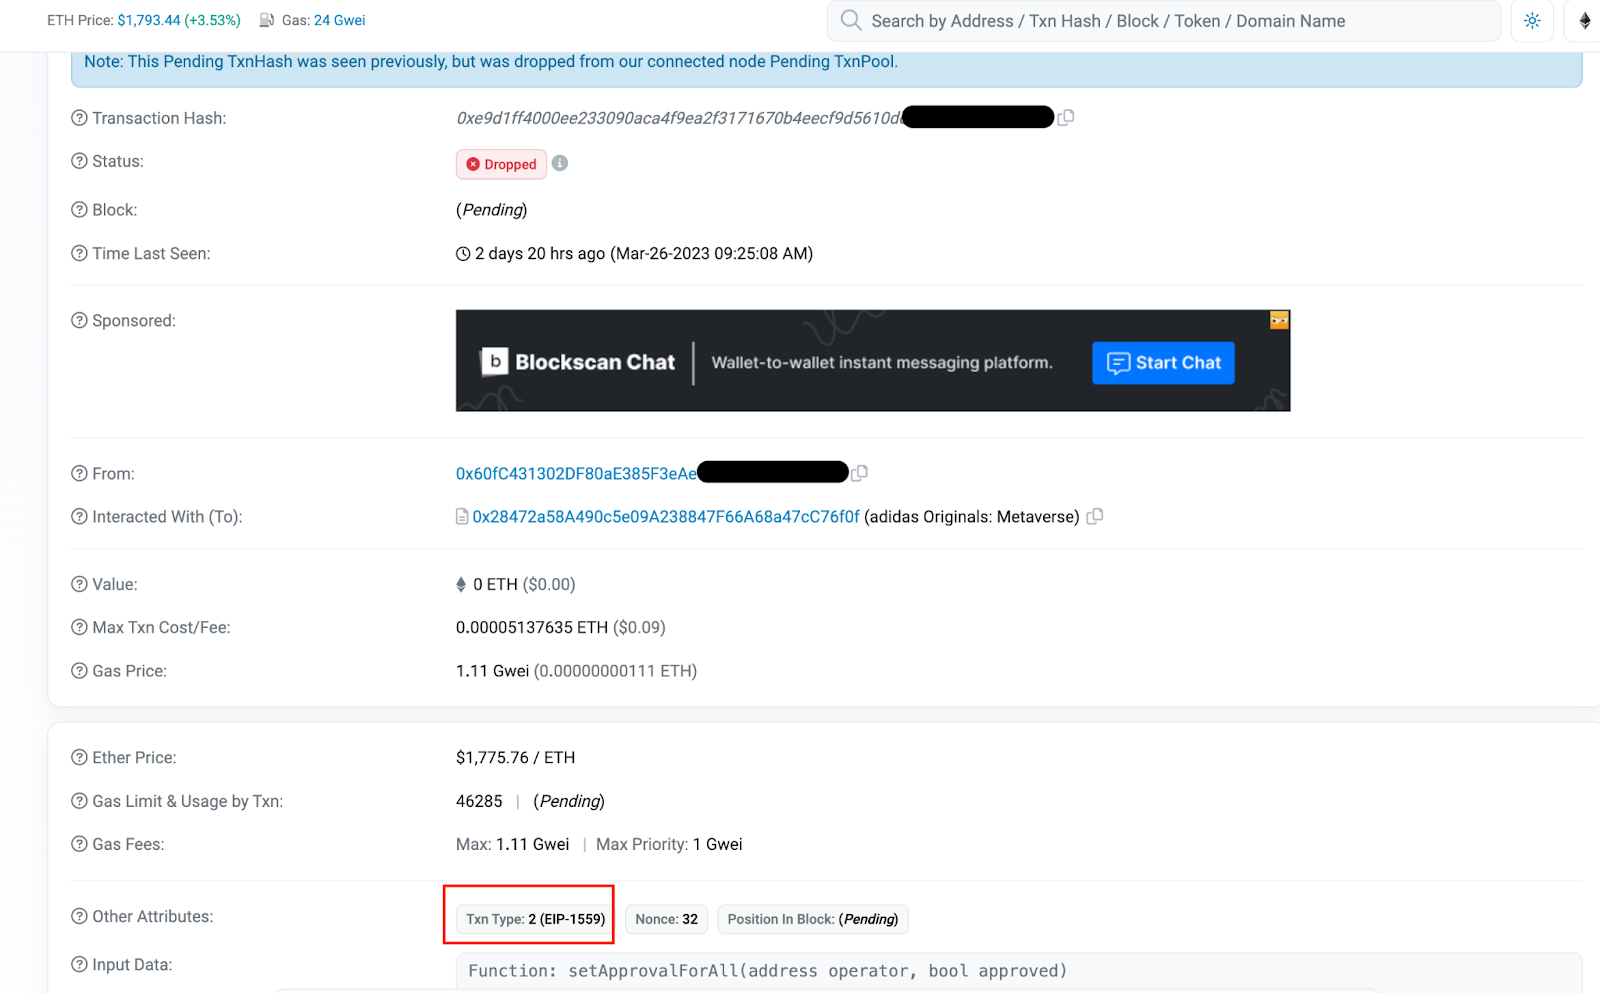This screenshot has height=993, width=1600.
Task: Click the Position In Block: (Pending) badge
Action: pyautogui.click(x=813, y=919)
